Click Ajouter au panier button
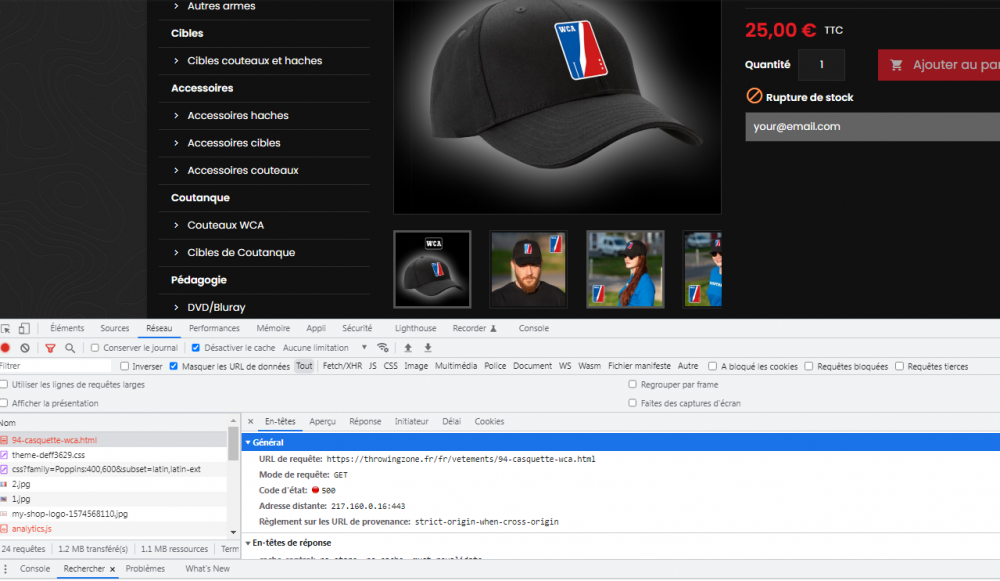1000x581 pixels. click(939, 65)
